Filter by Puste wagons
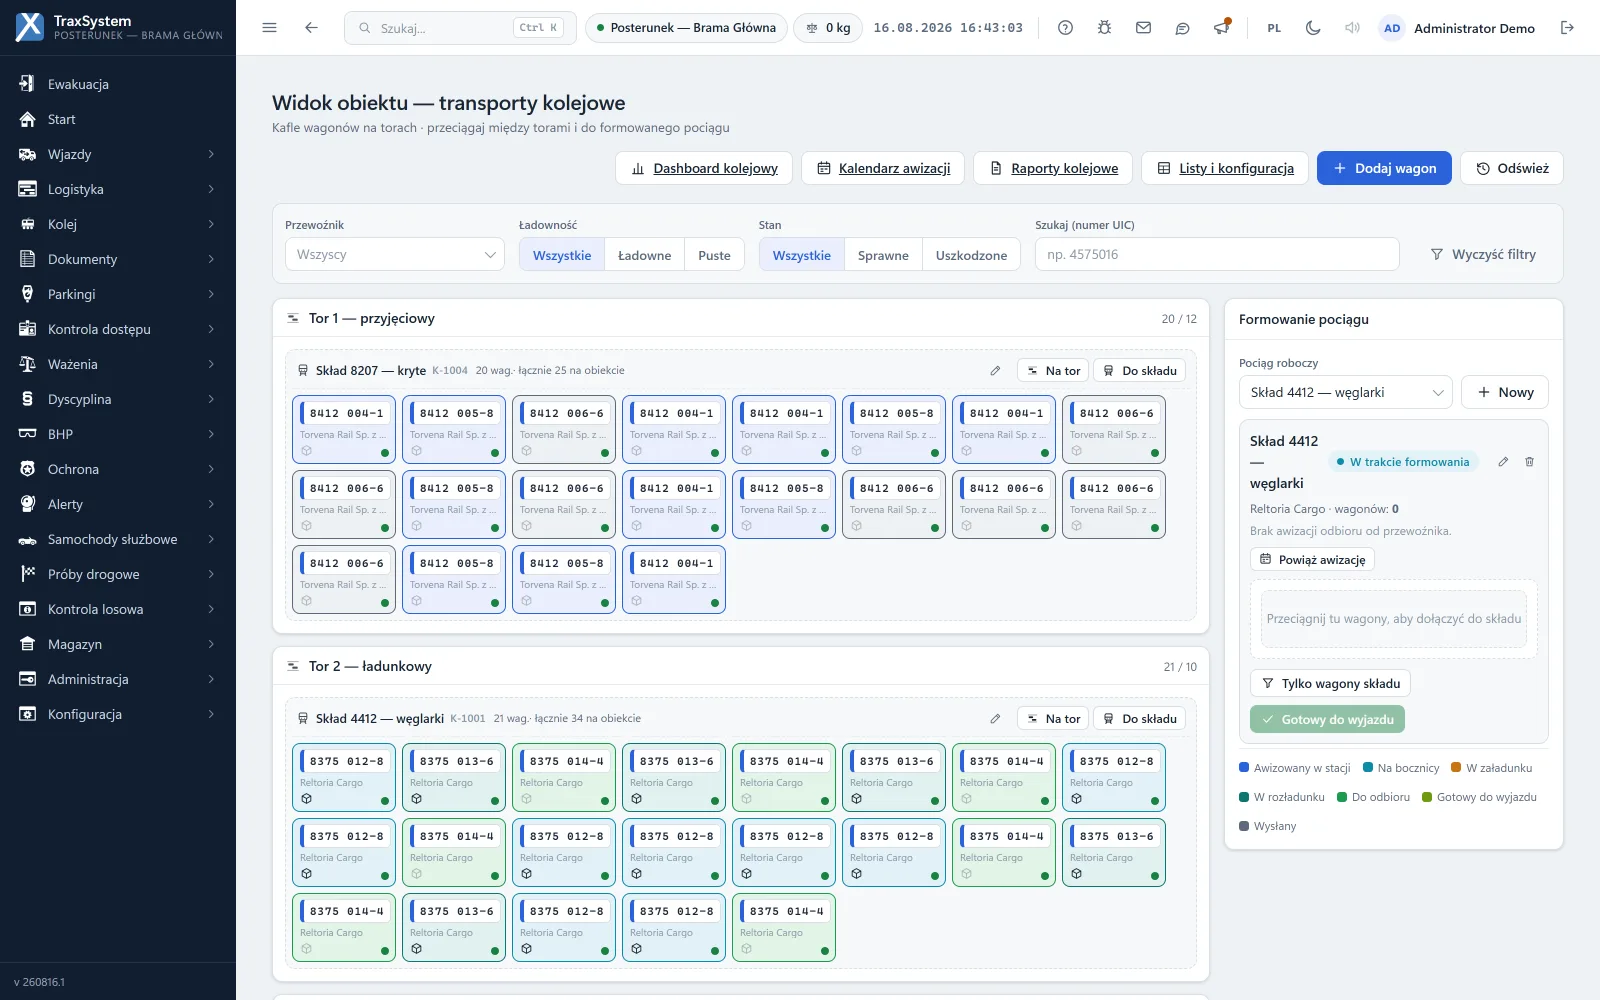Screen dimensions: 1600x1000 pos(714,255)
